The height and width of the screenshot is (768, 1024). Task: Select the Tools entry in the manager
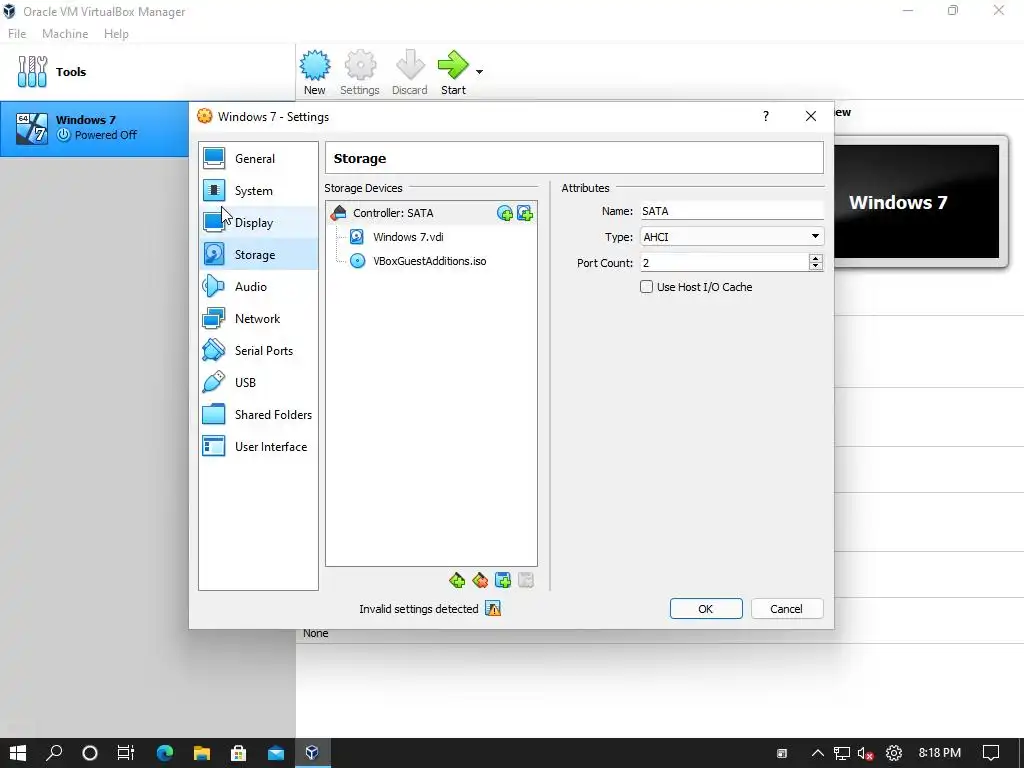147,72
